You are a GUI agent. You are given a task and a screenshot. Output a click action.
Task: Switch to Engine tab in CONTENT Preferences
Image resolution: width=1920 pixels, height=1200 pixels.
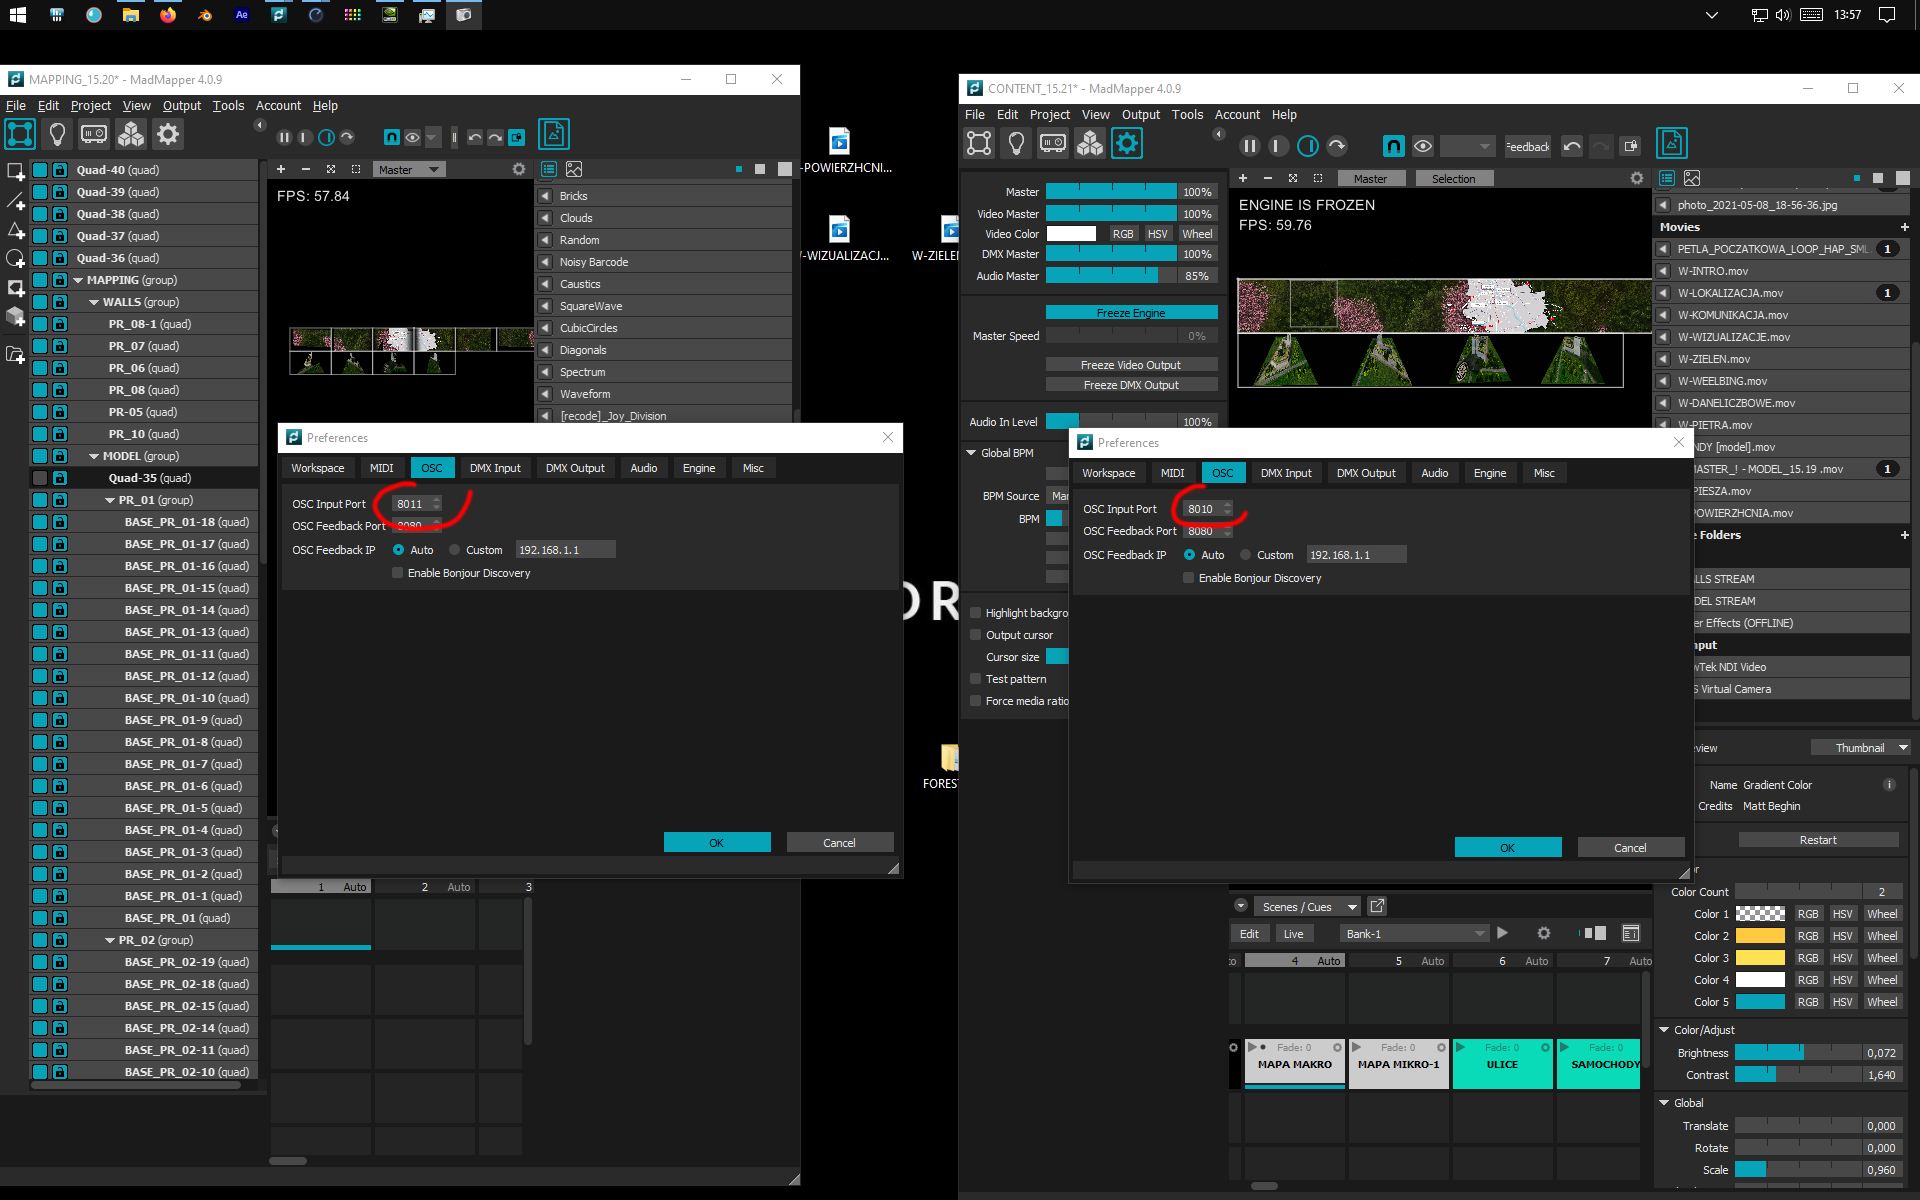(1490, 473)
